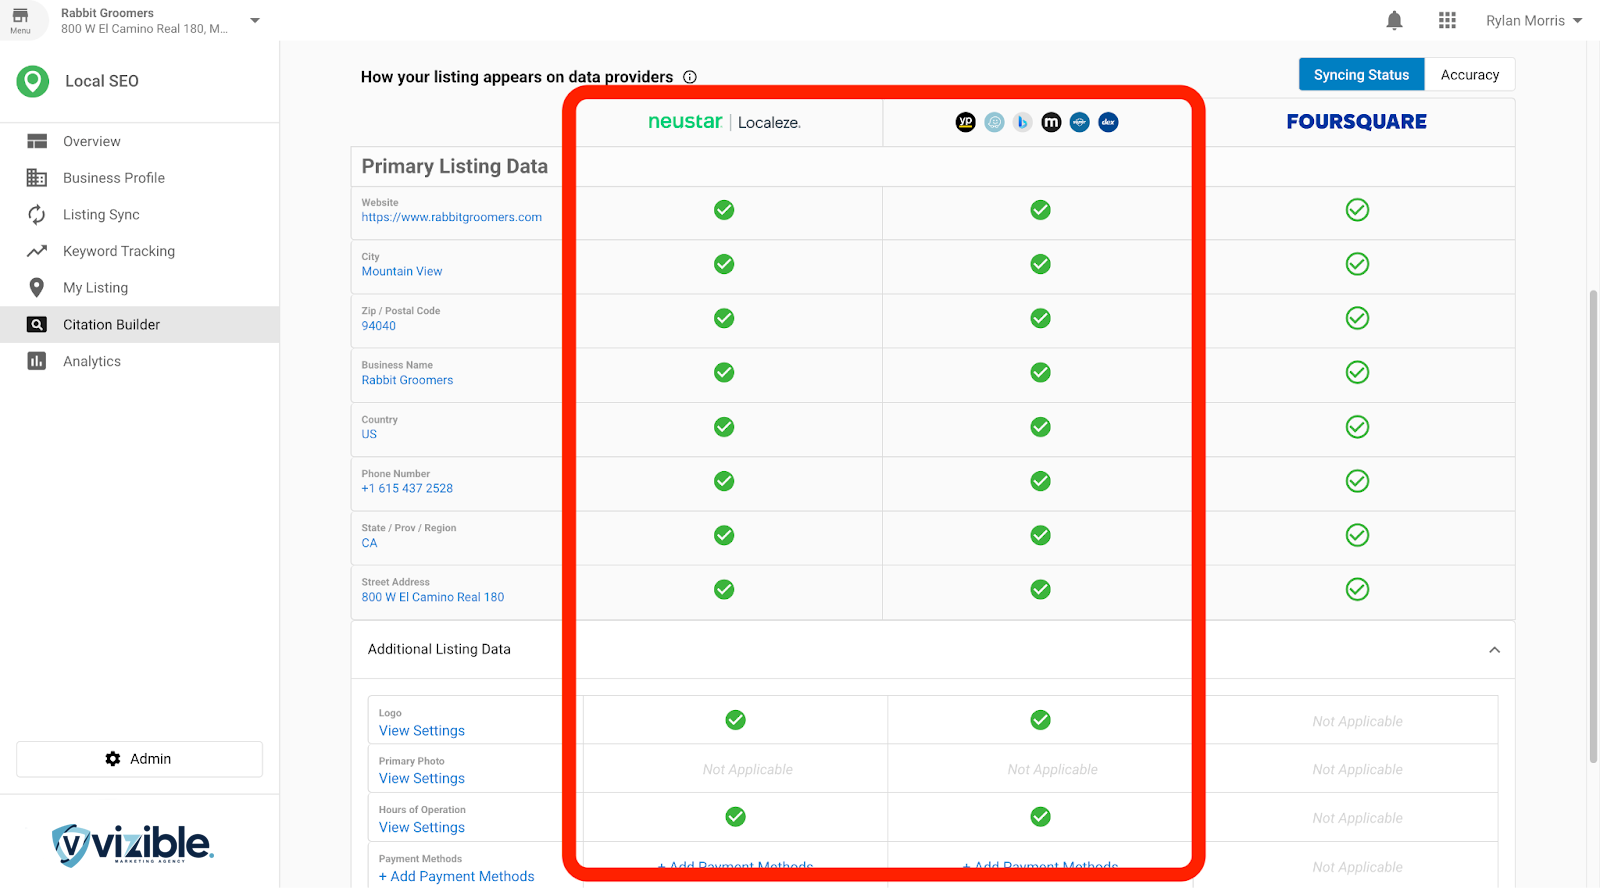Click the Foursquare provider logo
This screenshot has height=888, width=1600.
tap(1356, 122)
